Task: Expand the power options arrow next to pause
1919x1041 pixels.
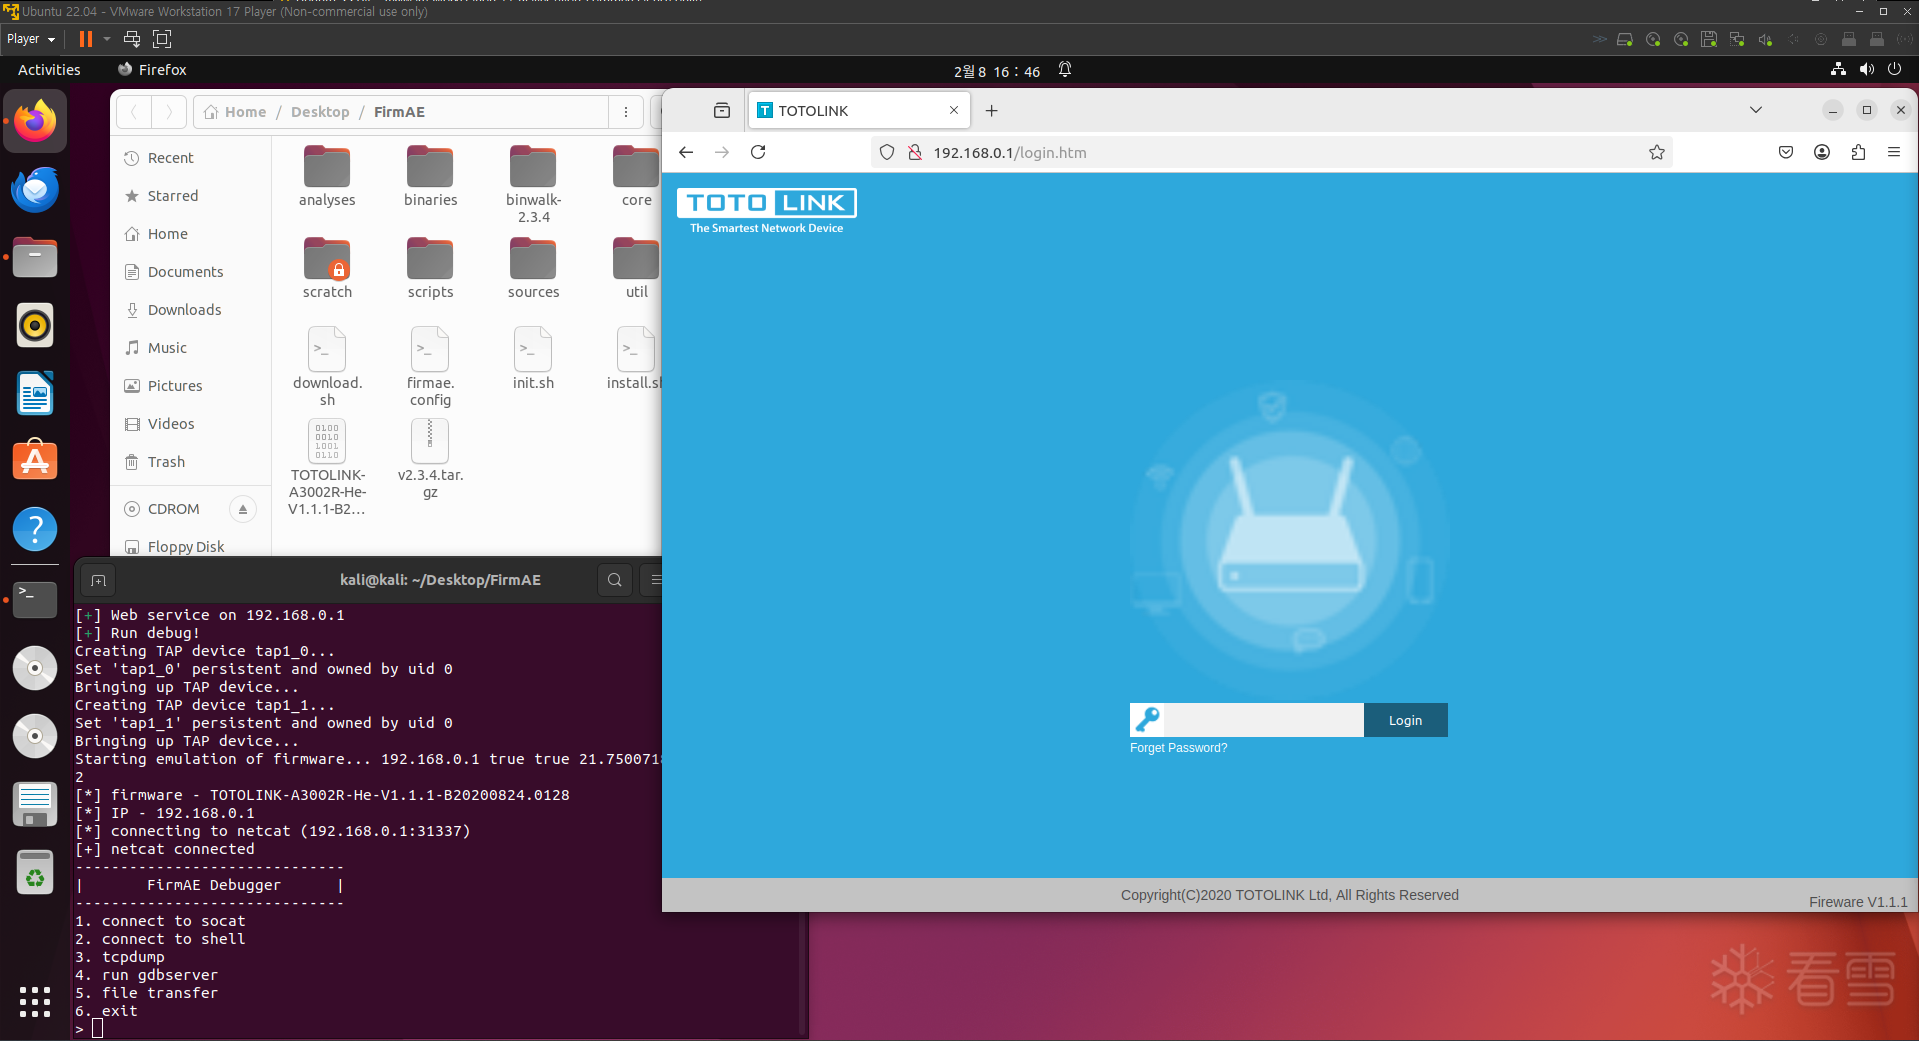Action: [106, 39]
